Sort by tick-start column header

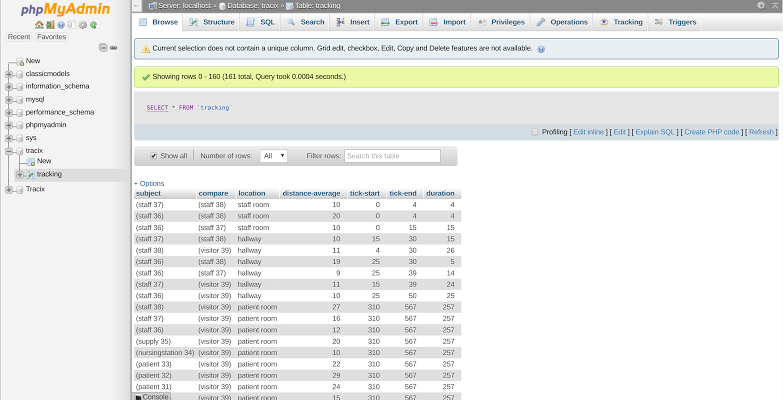pyautogui.click(x=365, y=193)
